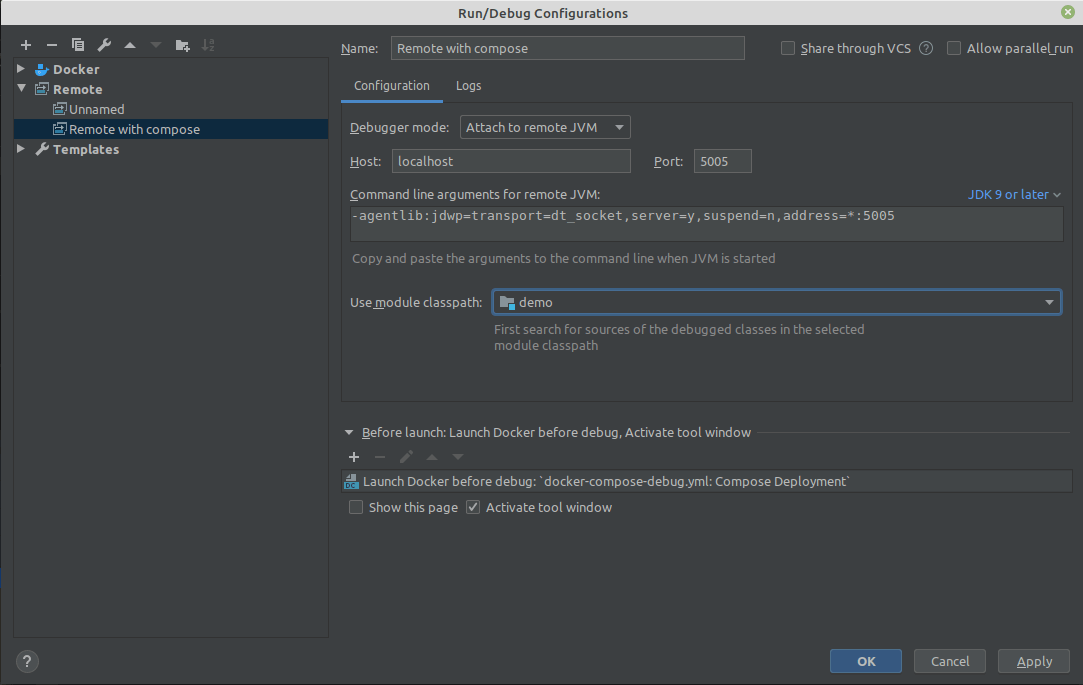This screenshot has width=1083, height=685.
Task: Expand the Templates tree node
Action: coord(20,149)
